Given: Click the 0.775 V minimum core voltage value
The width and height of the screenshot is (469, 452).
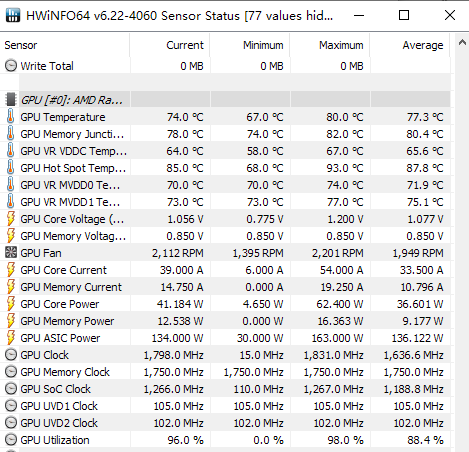Looking at the screenshot, I should click(x=265, y=219).
